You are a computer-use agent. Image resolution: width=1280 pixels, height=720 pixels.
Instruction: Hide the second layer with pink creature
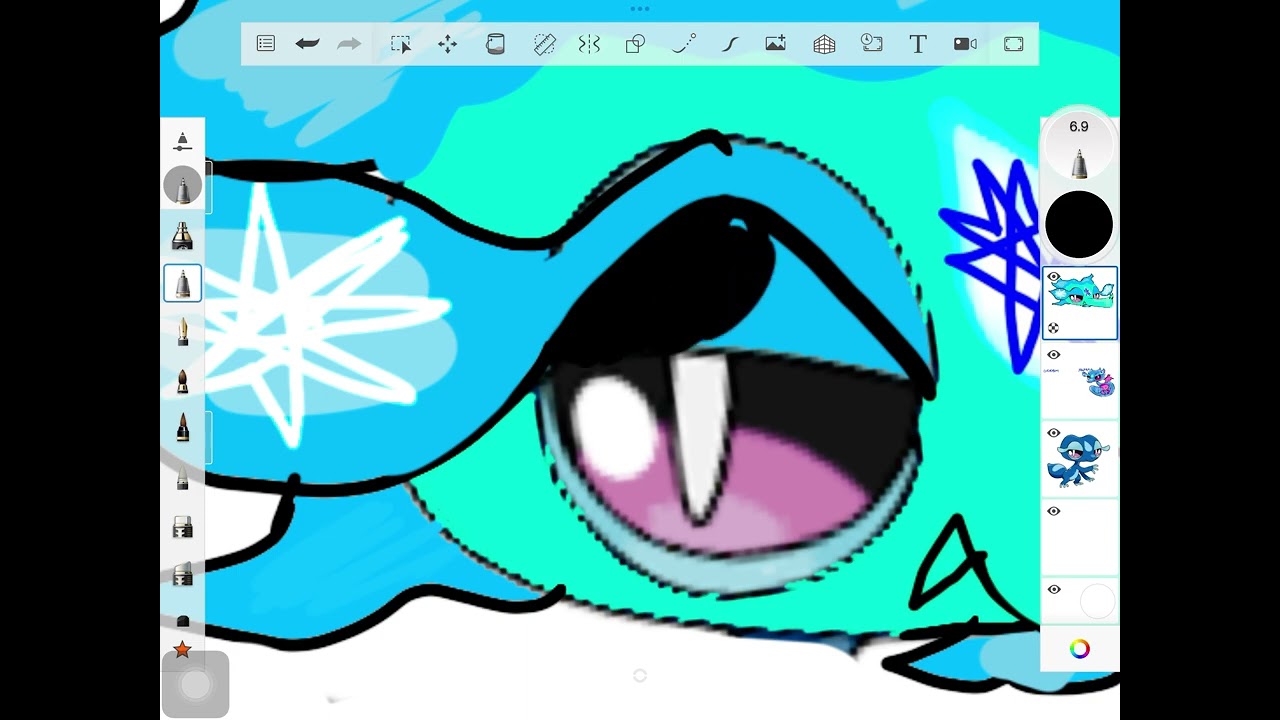coord(1053,355)
